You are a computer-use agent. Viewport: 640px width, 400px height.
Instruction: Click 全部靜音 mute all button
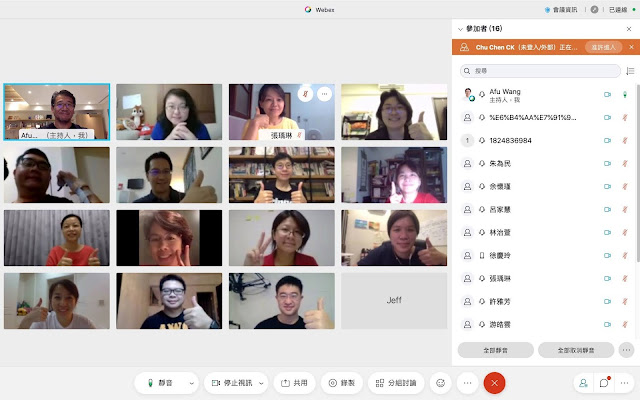click(x=495, y=350)
